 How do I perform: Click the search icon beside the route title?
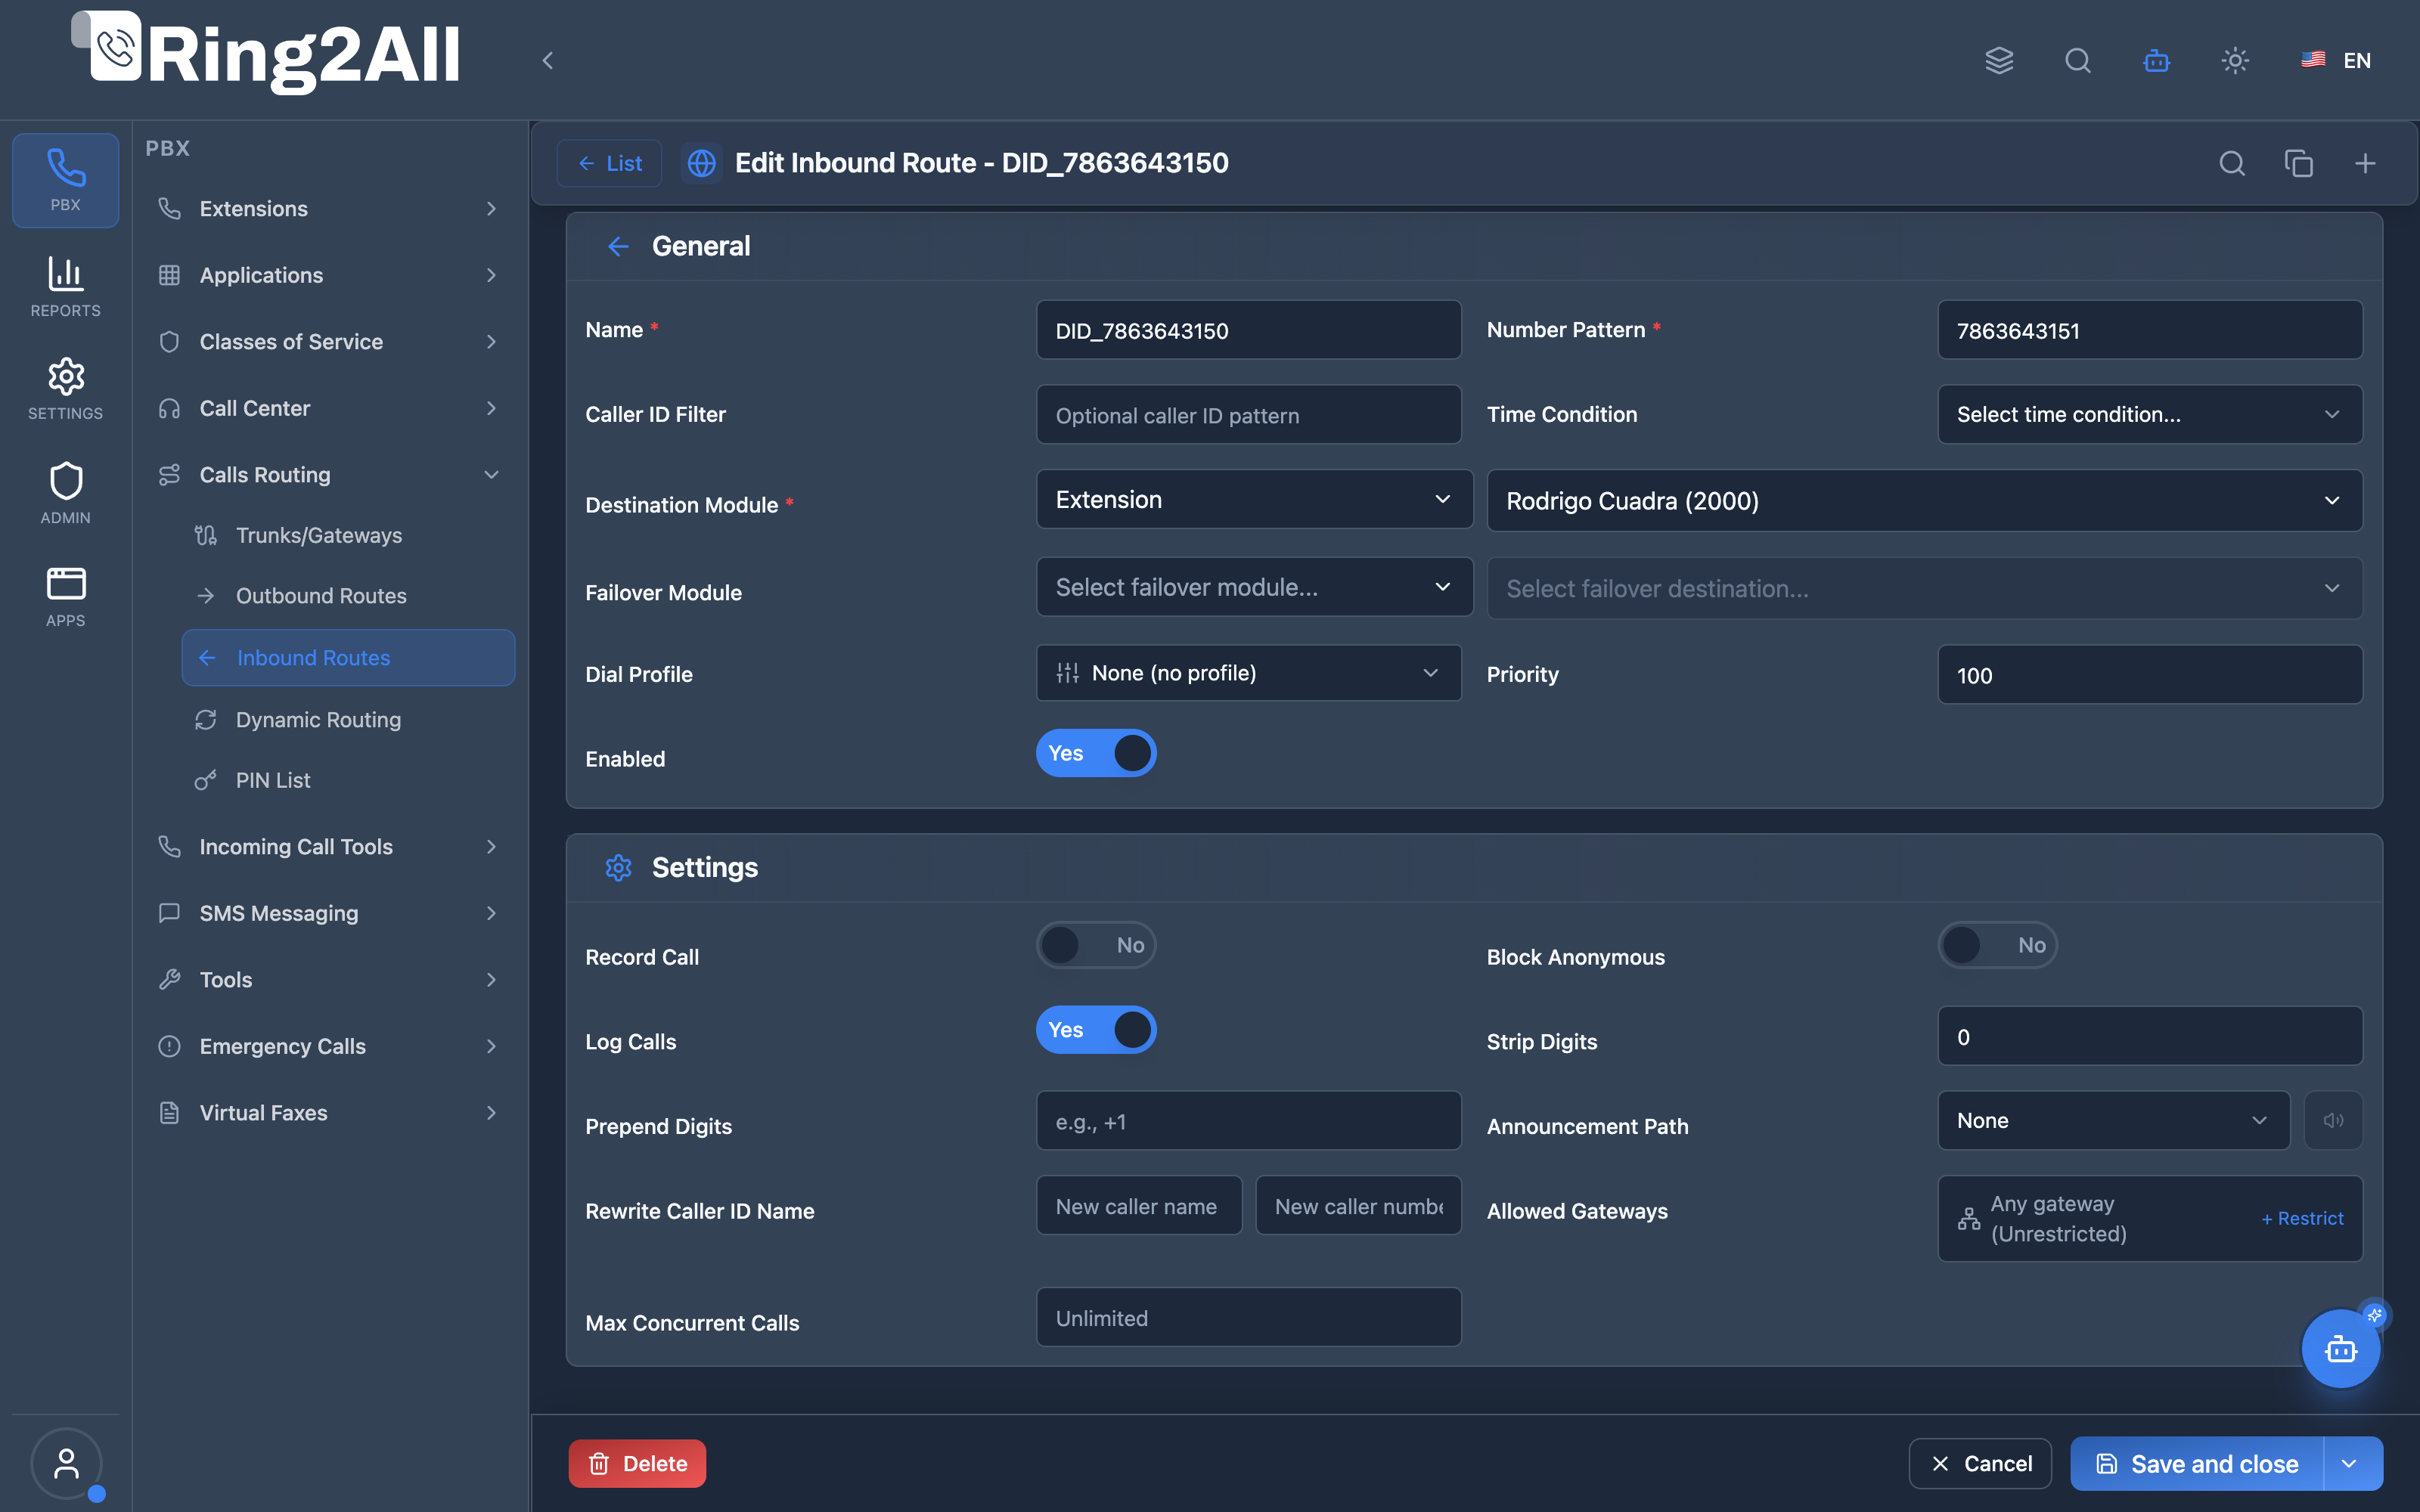pyautogui.click(x=2232, y=163)
